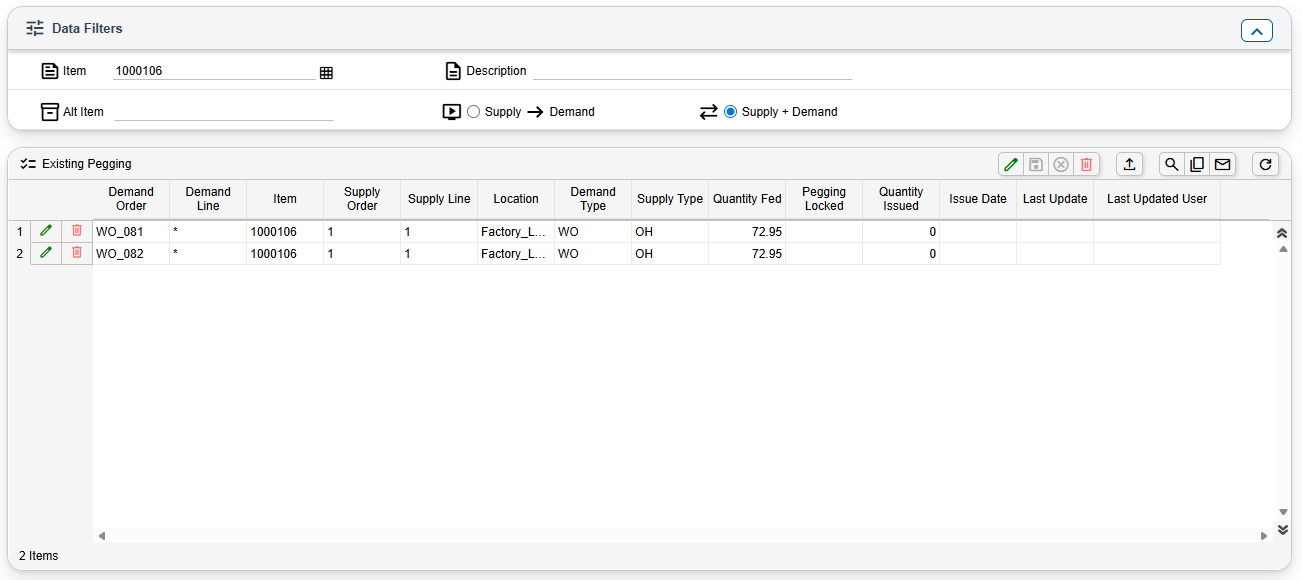Screen dimensions: 1302x580
Task: Click the horizontal scrollbar right arrow
Action: [1264, 536]
